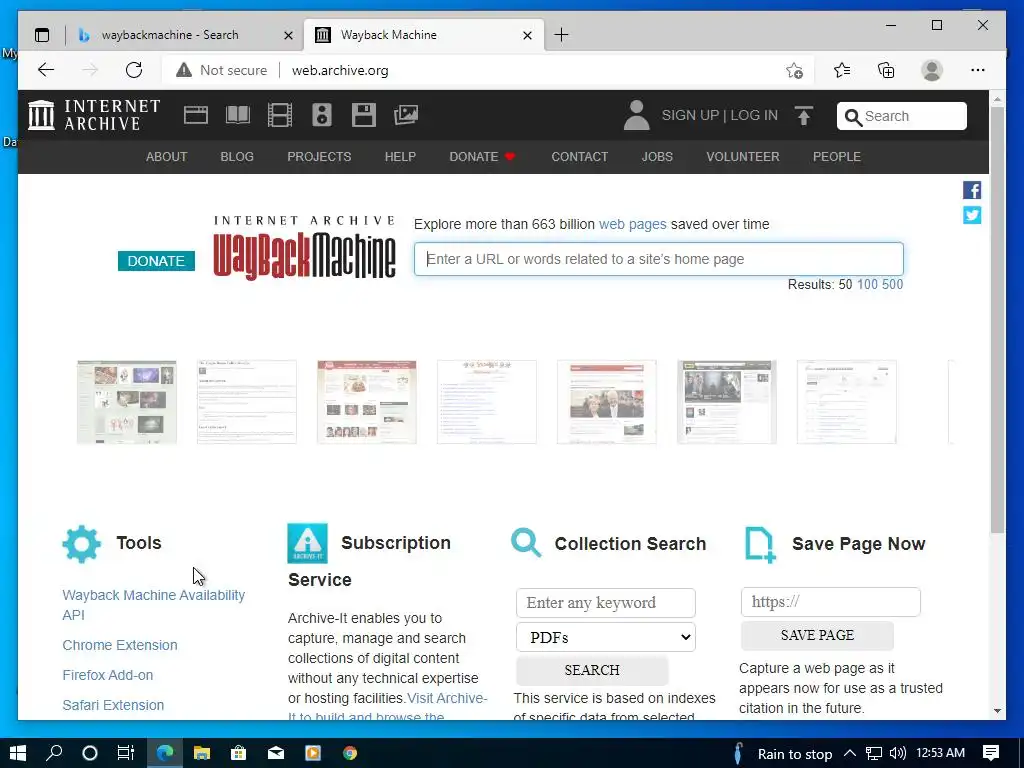1024x768 pixels.
Task: Open Firefox Add-on link
Action: [108, 675]
